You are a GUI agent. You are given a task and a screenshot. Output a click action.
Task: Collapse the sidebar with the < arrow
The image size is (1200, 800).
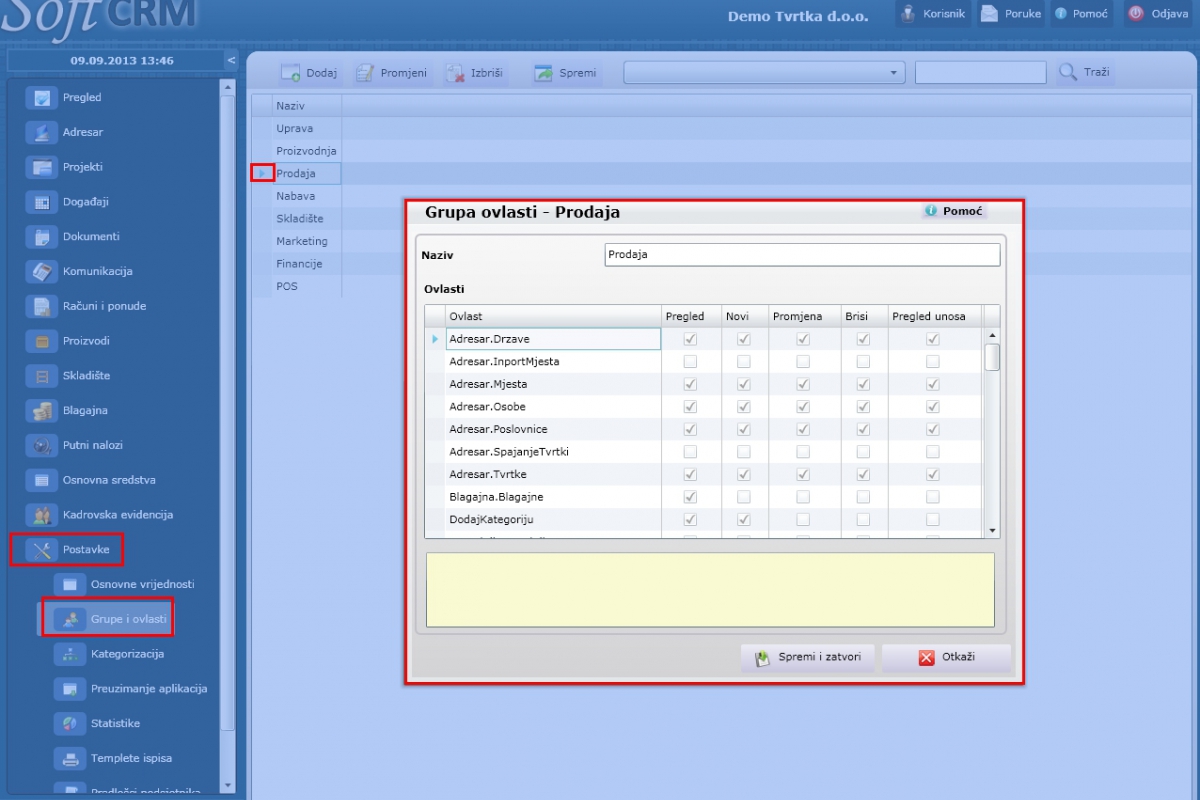pos(231,60)
